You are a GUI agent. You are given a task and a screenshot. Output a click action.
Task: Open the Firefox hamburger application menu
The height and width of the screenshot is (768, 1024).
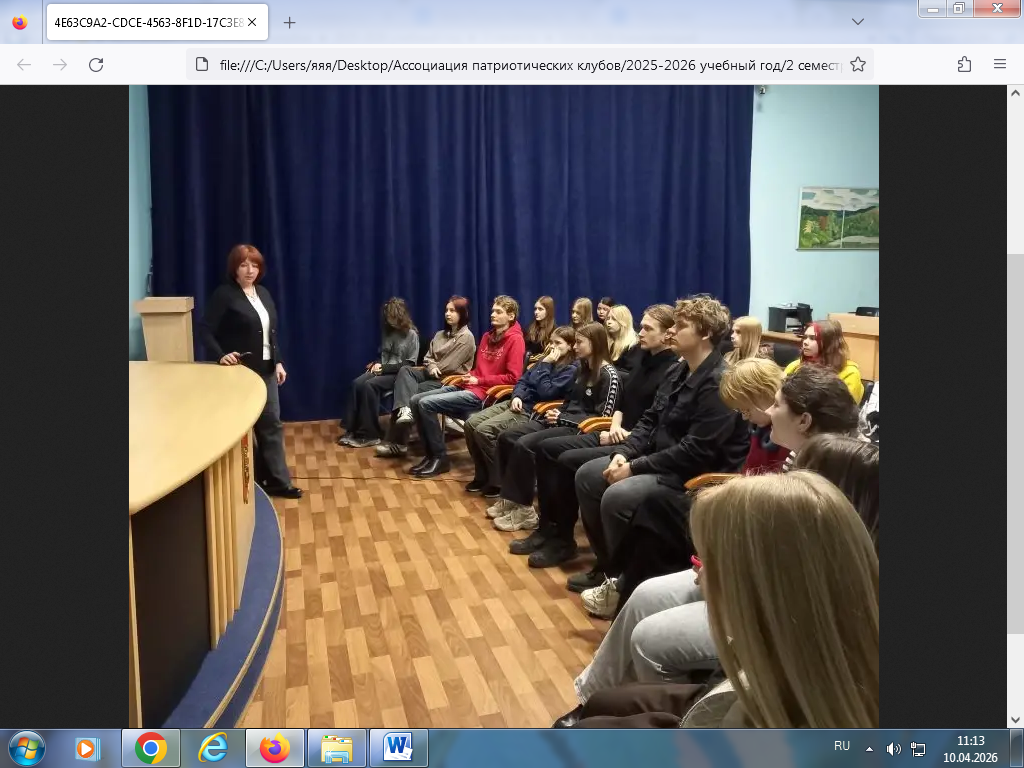pyautogui.click(x=1000, y=65)
